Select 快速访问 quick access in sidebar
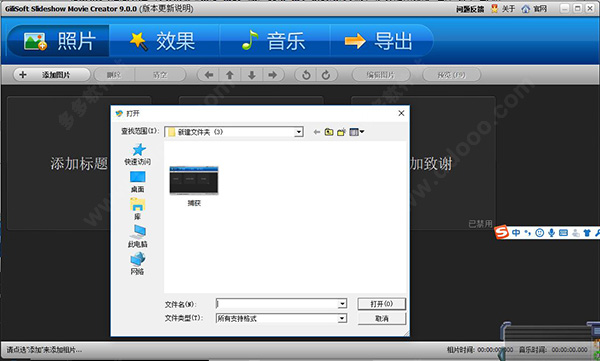Screen dimensions: 600x361 tap(138, 154)
